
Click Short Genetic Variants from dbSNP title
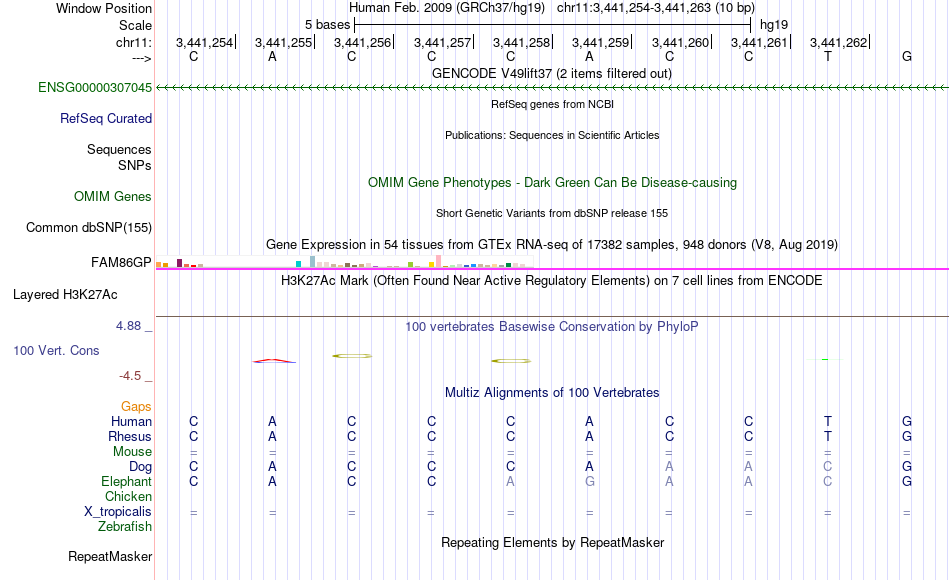(x=552, y=213)
